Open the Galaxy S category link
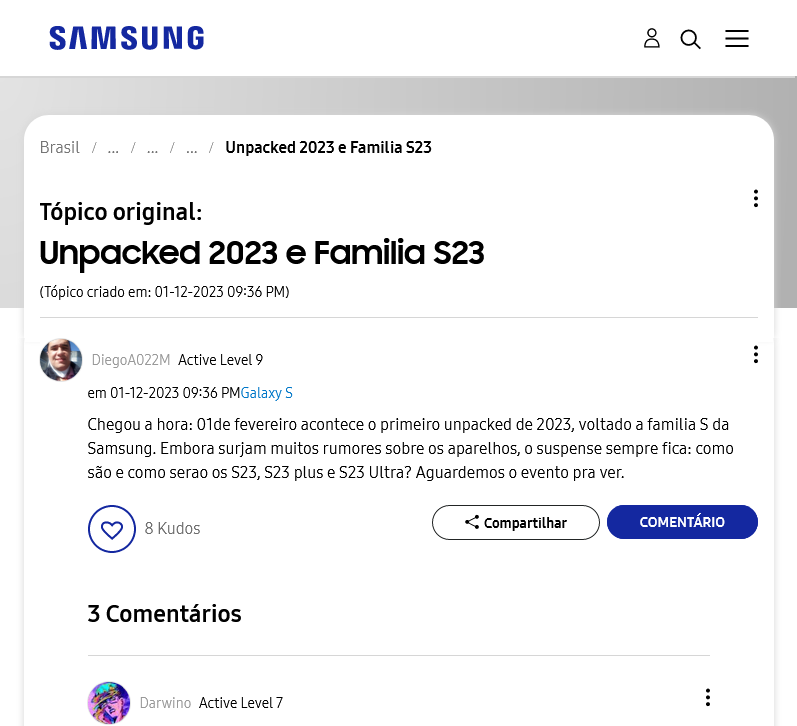 click(266, 393)
